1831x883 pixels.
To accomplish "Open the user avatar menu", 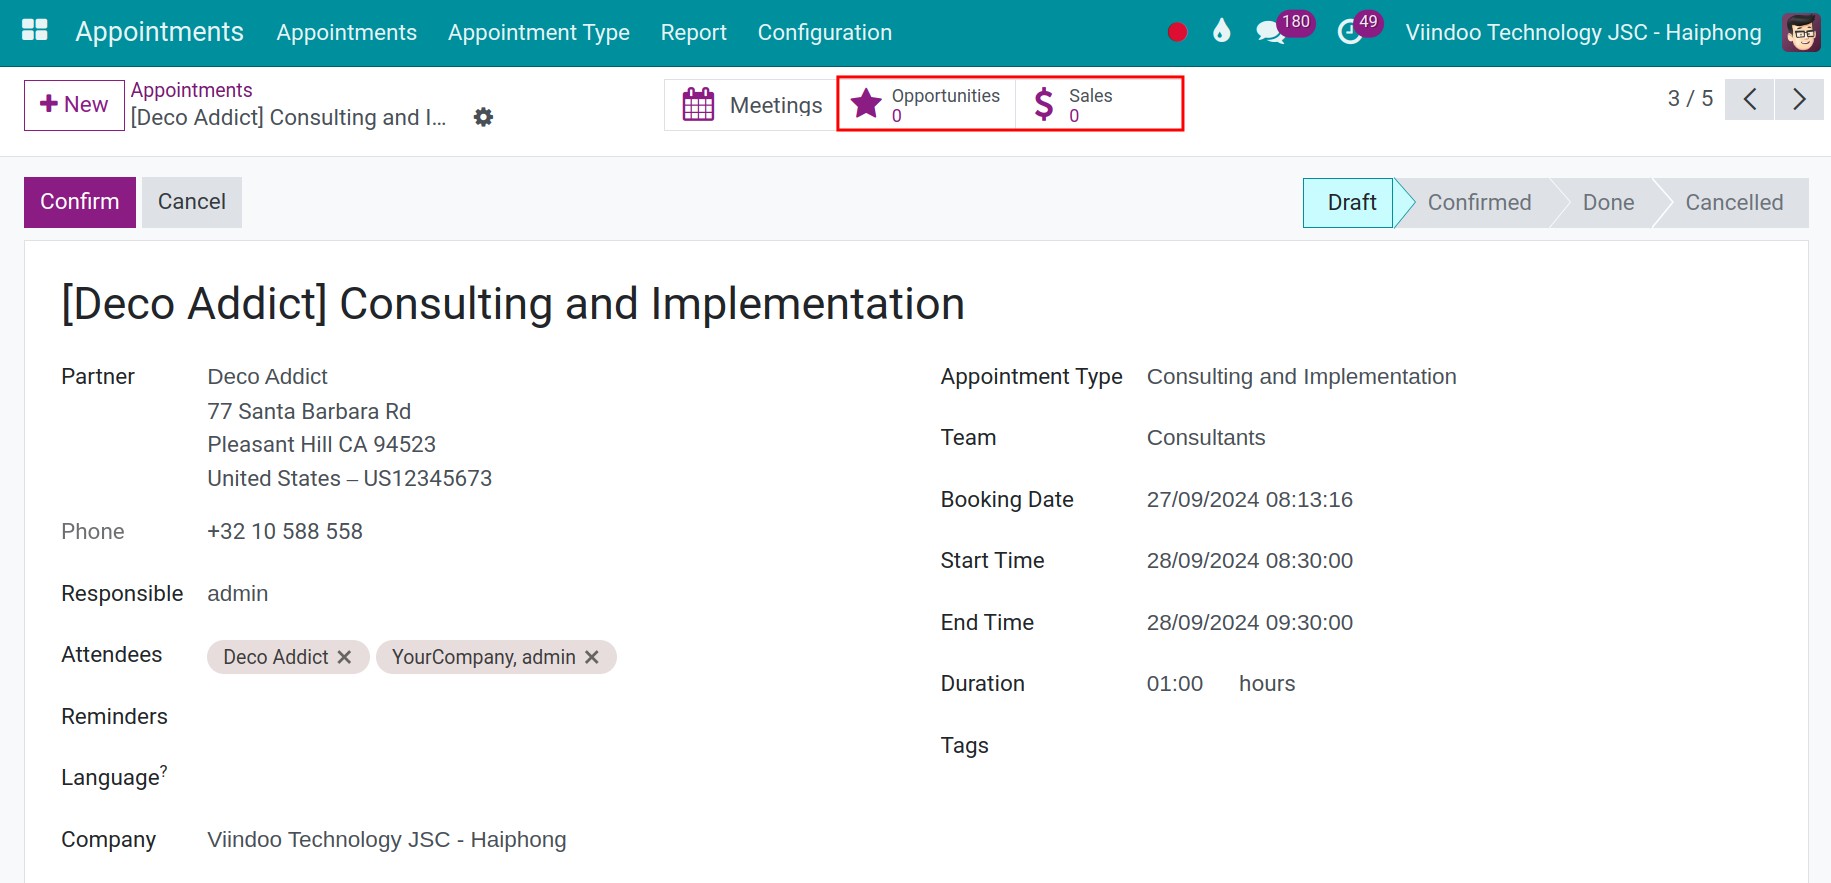I will (x=1801, y=32).
